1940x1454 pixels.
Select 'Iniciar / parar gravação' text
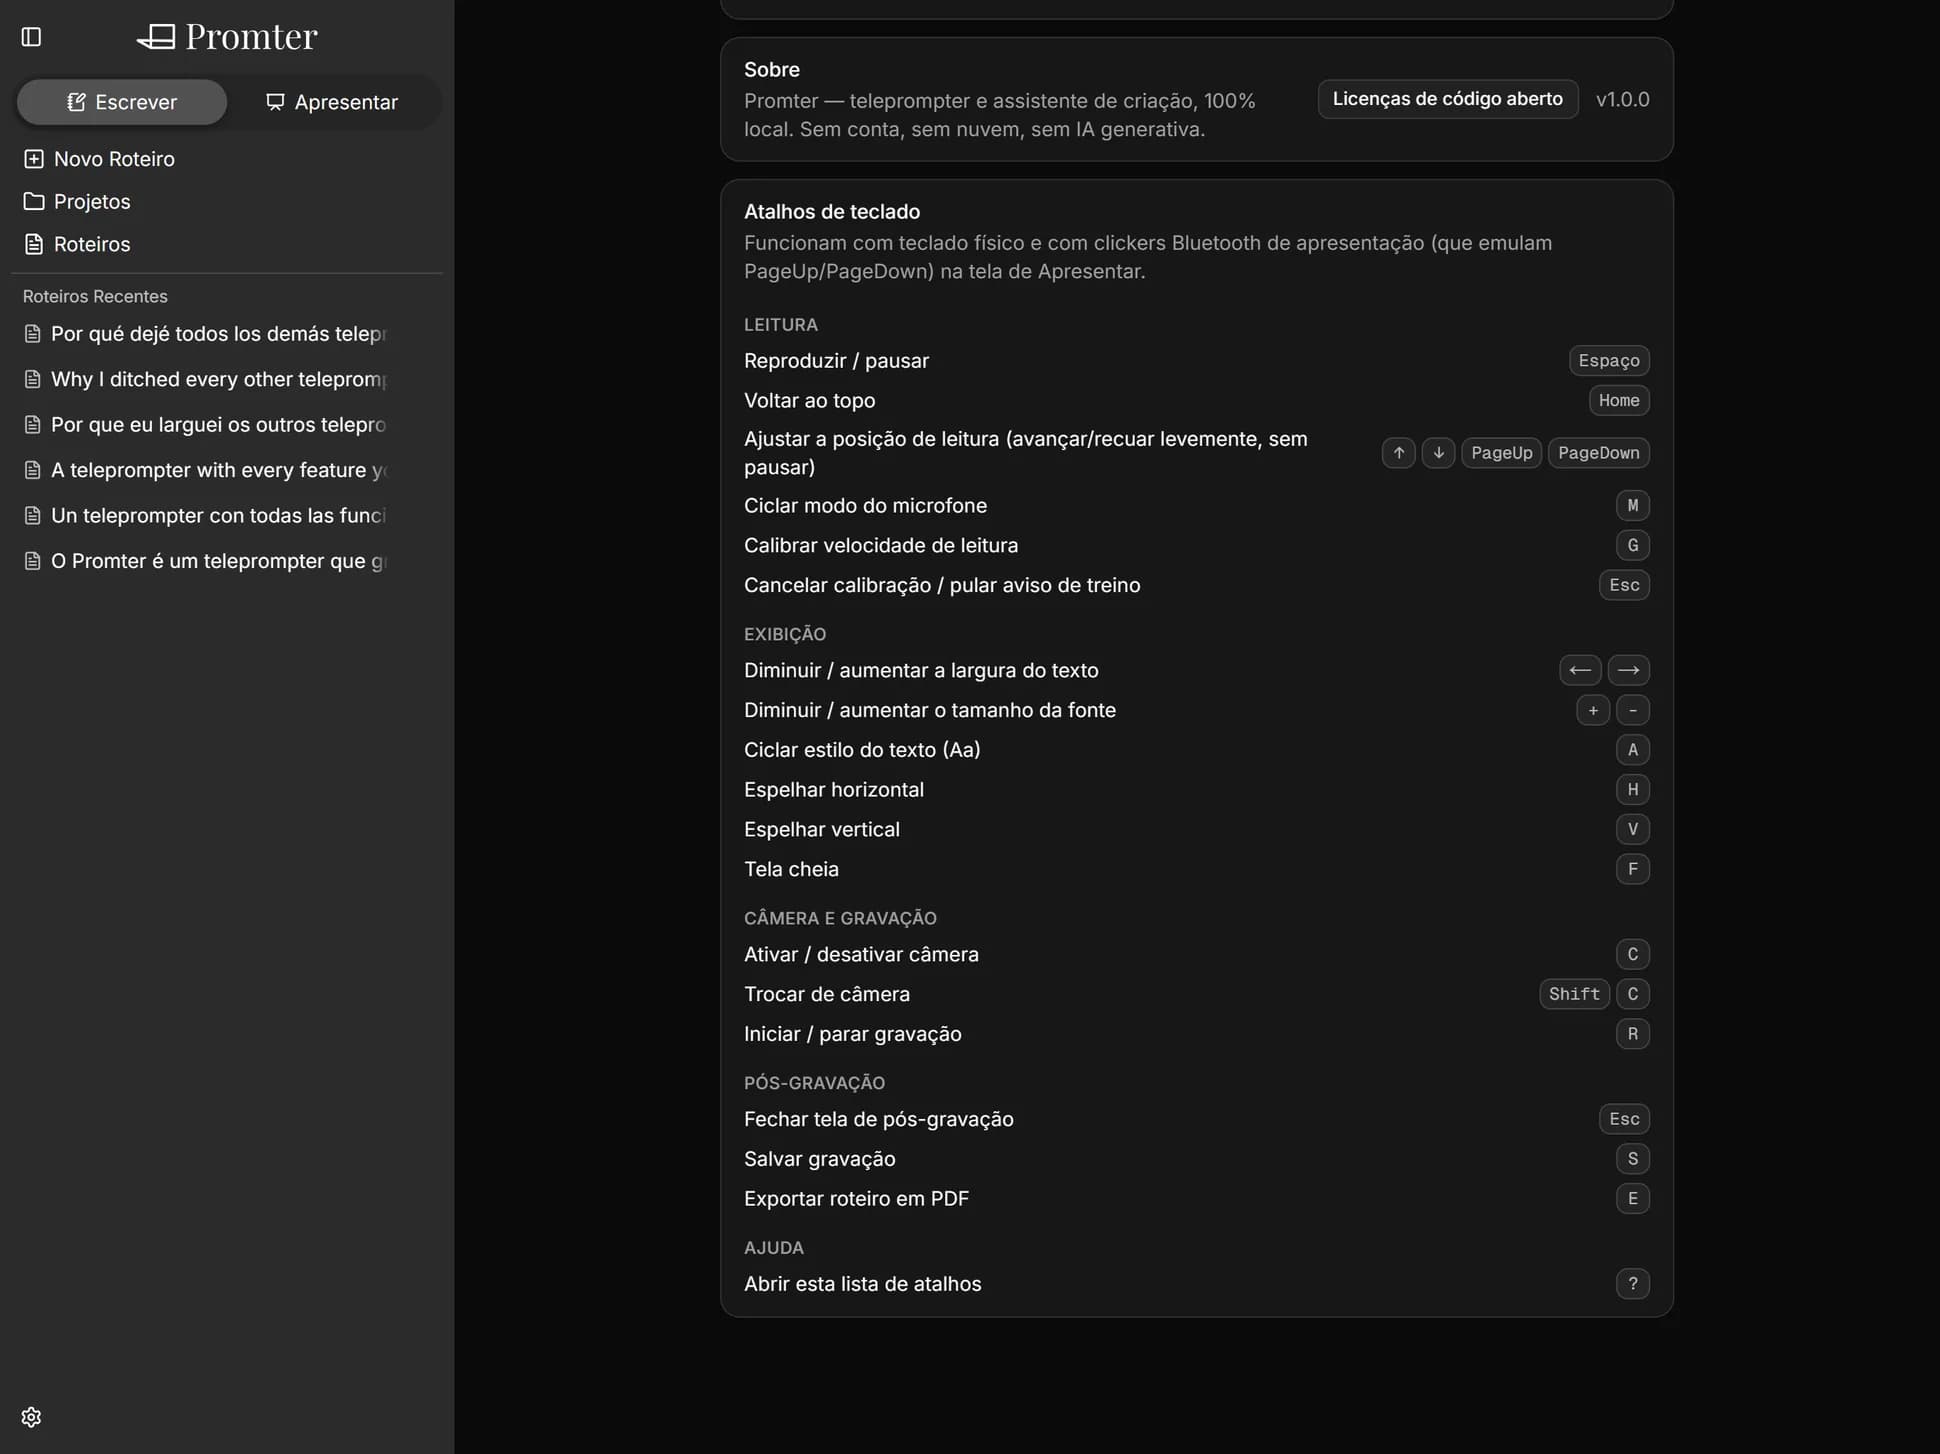pyautogui.click(x=853, y=1034)
